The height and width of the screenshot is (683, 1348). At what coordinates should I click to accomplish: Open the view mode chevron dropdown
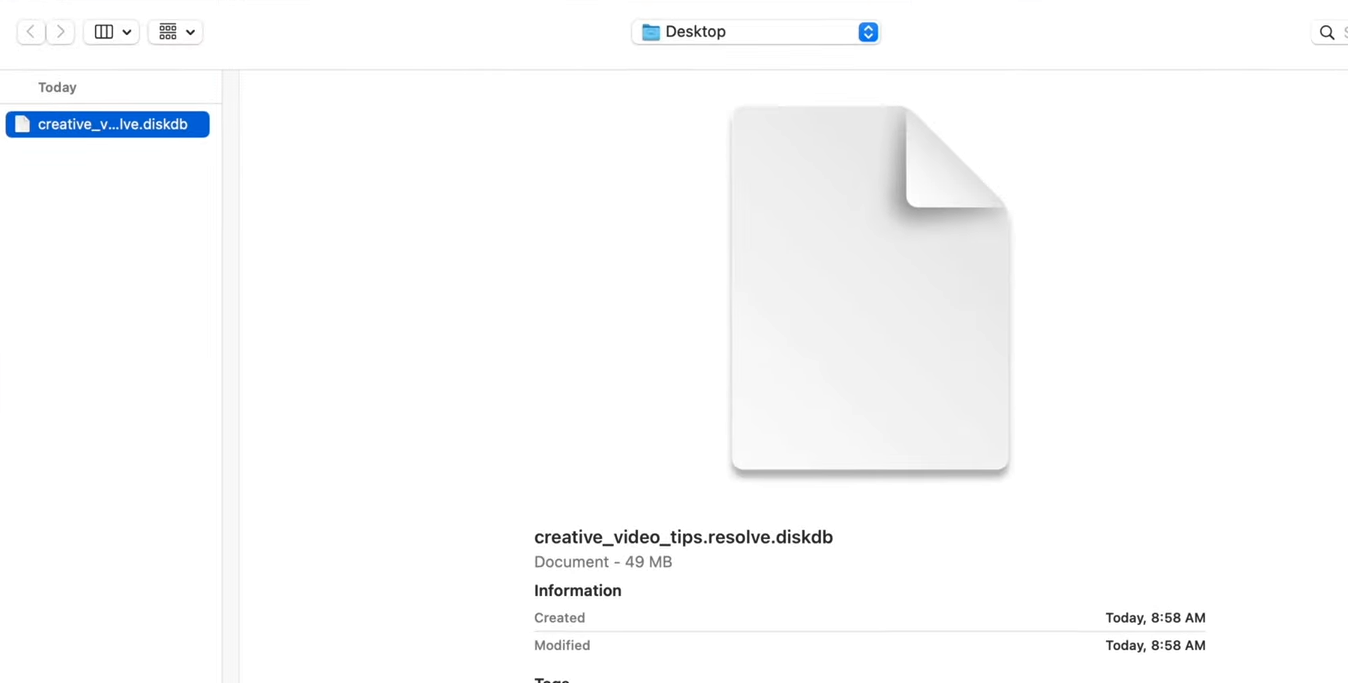click(x=127, y=32)
